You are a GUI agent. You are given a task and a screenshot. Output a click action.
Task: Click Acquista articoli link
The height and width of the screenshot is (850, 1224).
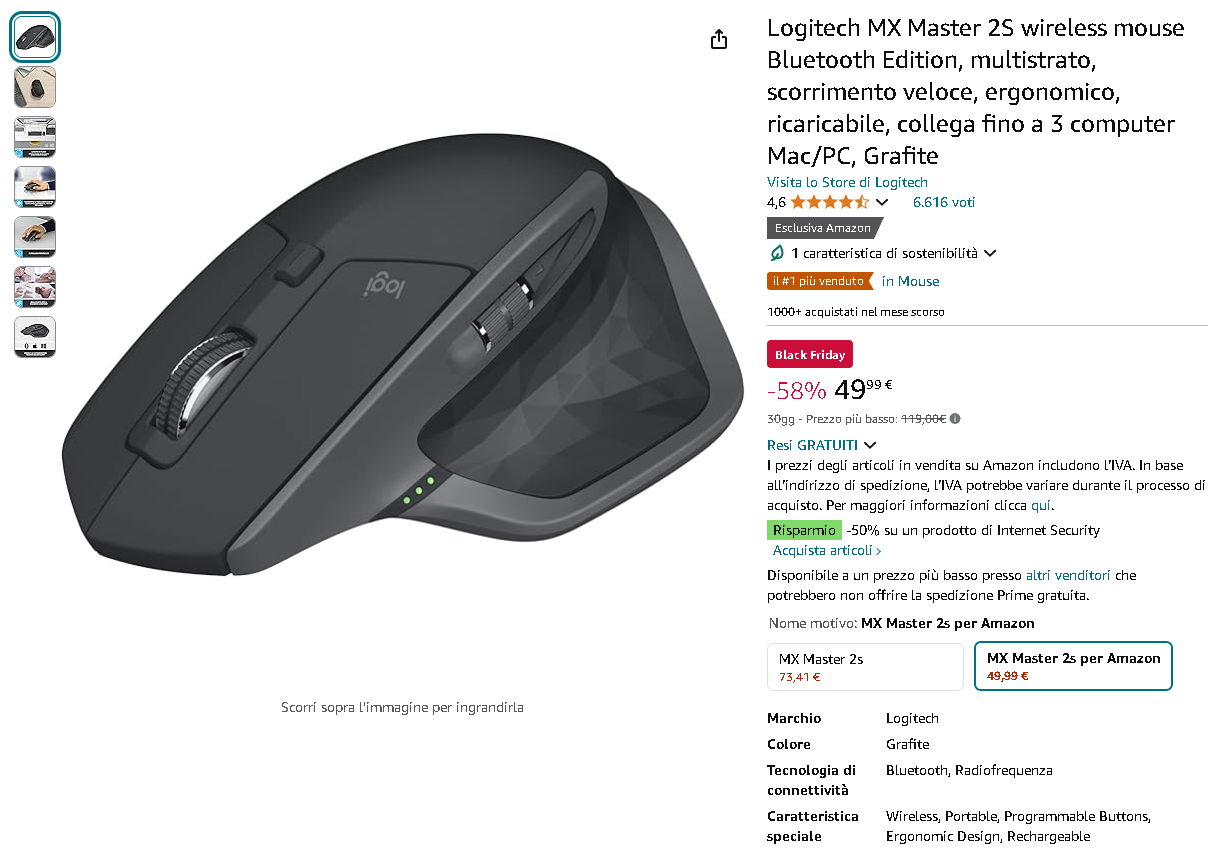coord(827,551)
